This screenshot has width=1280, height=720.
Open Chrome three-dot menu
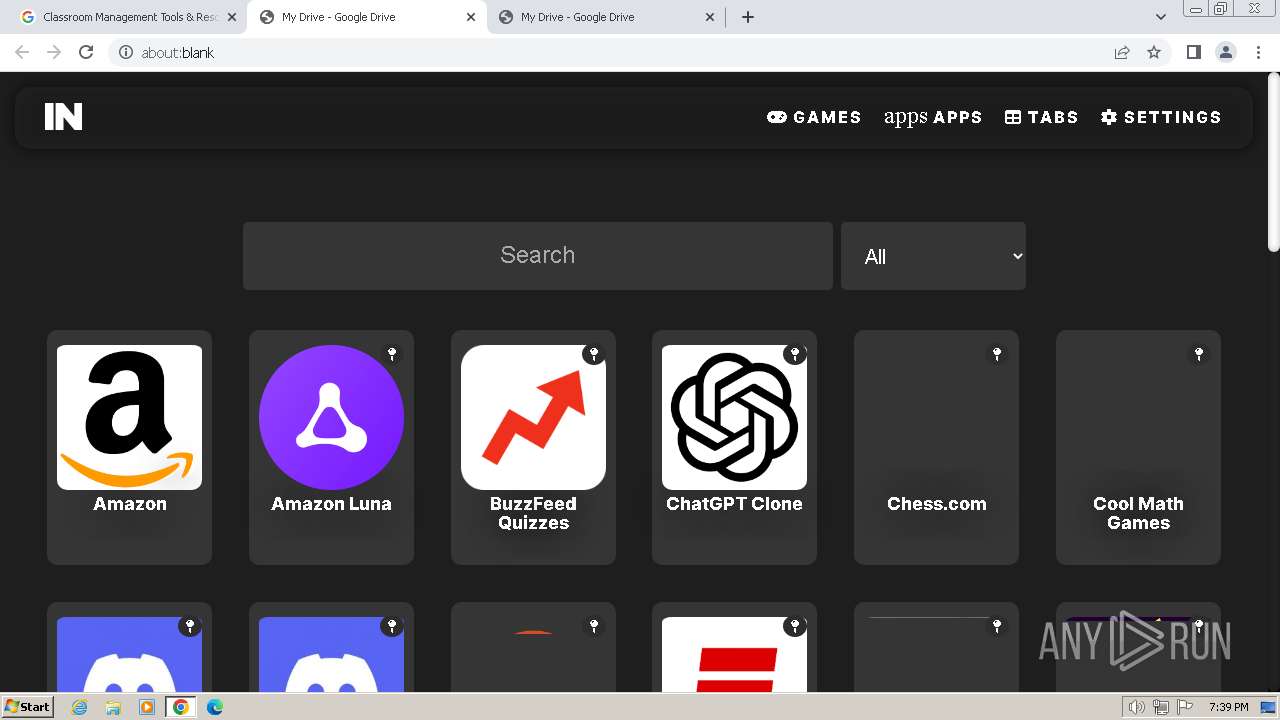1259,52
